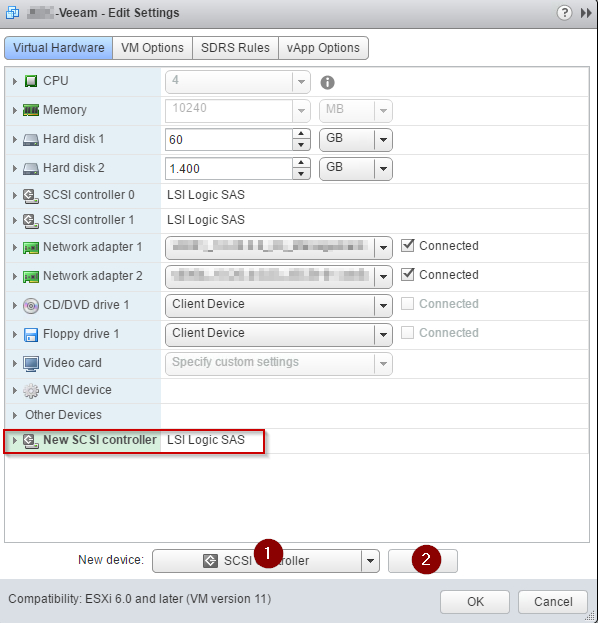Toggle Connected checkbox for Network adapter 2
598x623 pixels.
tap(407, 275)
